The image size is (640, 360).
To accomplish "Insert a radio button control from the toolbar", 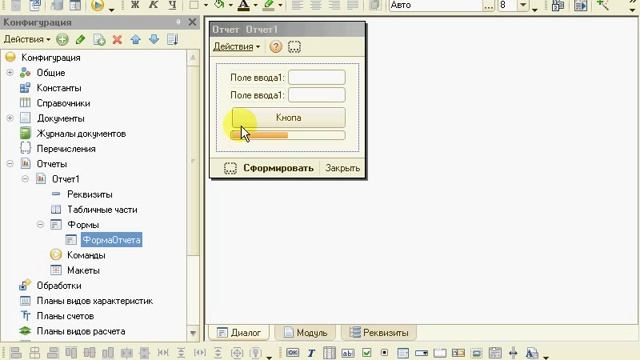I will [384, 353].
